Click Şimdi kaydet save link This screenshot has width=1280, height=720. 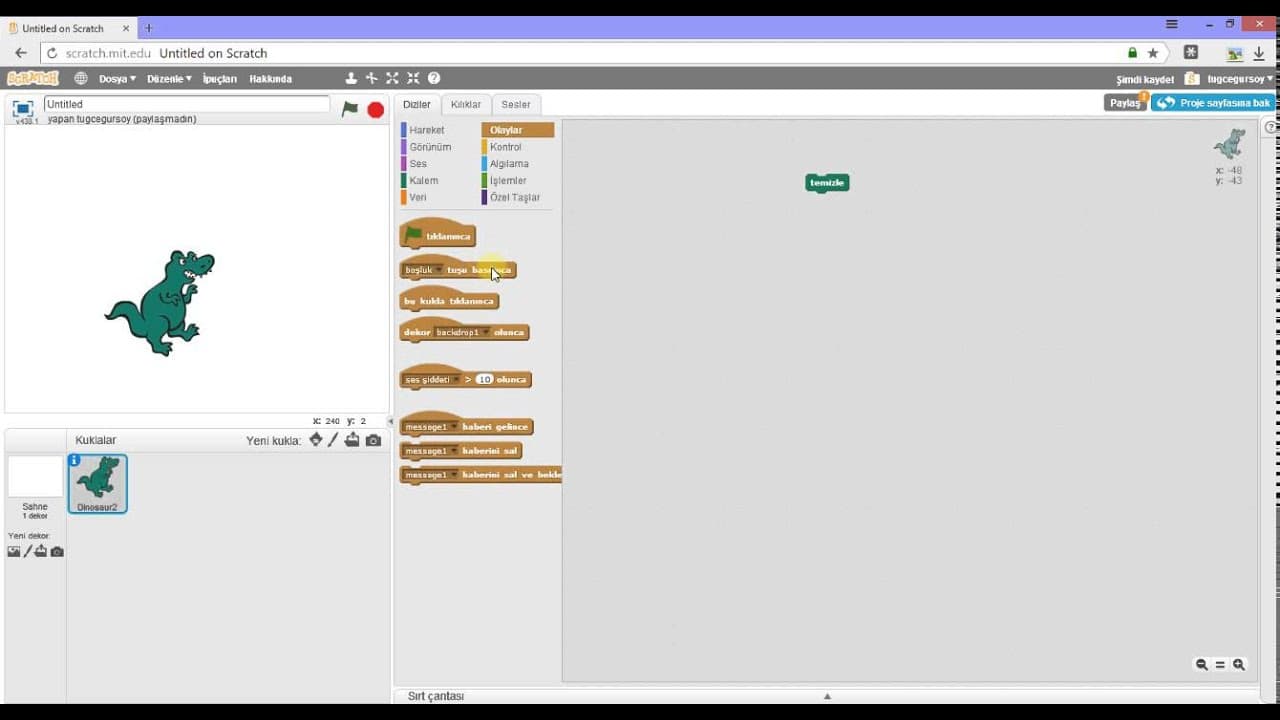click(x=1145, y=79)
